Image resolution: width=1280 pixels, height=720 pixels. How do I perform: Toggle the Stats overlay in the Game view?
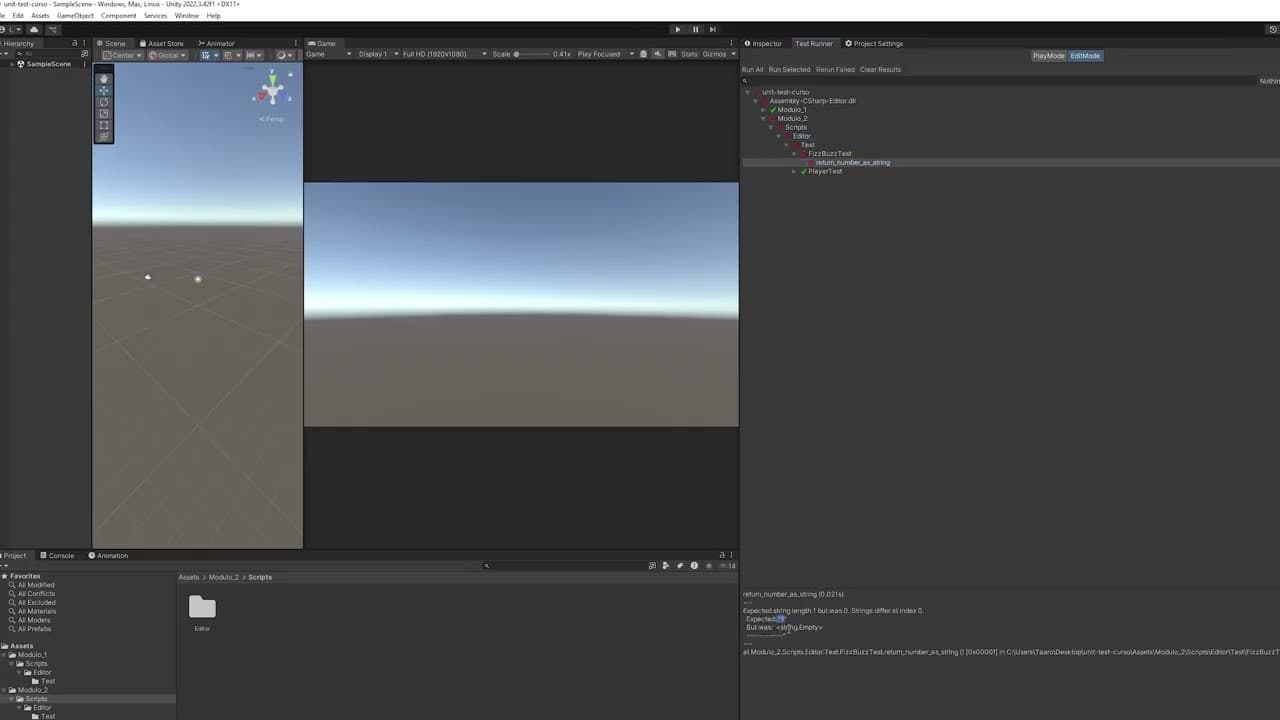click(689, 54)
